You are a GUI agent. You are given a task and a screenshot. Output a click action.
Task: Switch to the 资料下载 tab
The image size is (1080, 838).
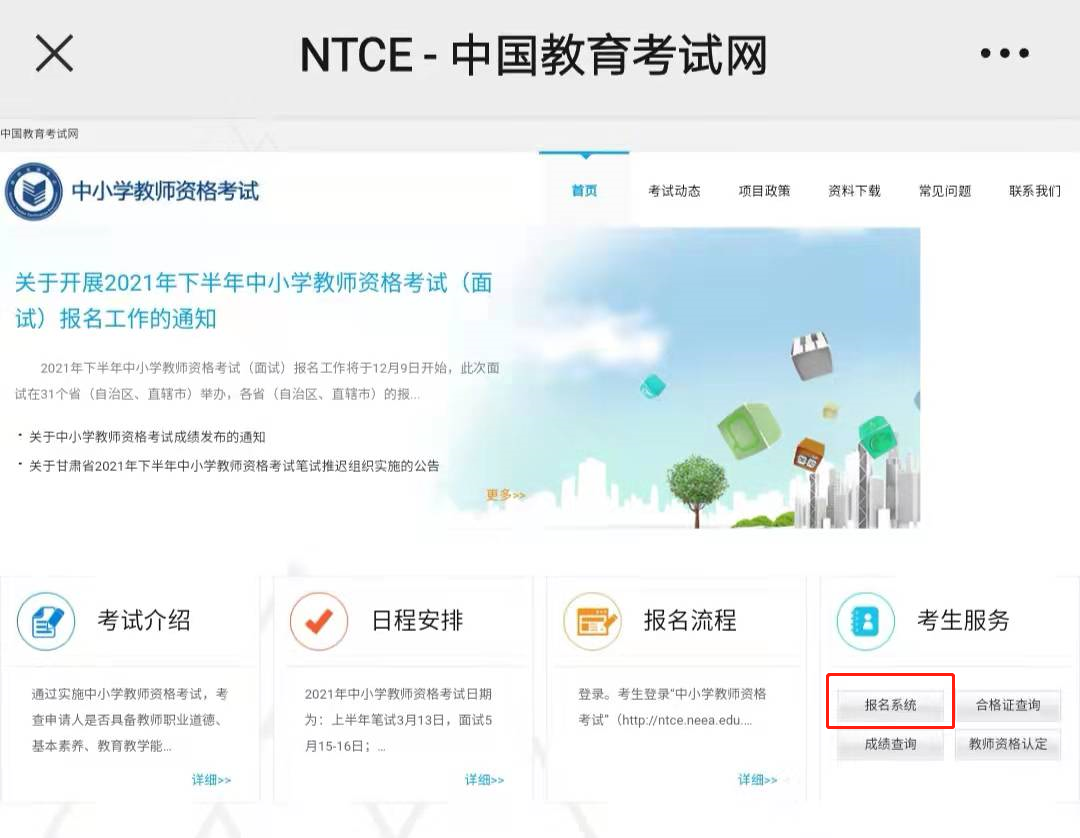point(855,191)
